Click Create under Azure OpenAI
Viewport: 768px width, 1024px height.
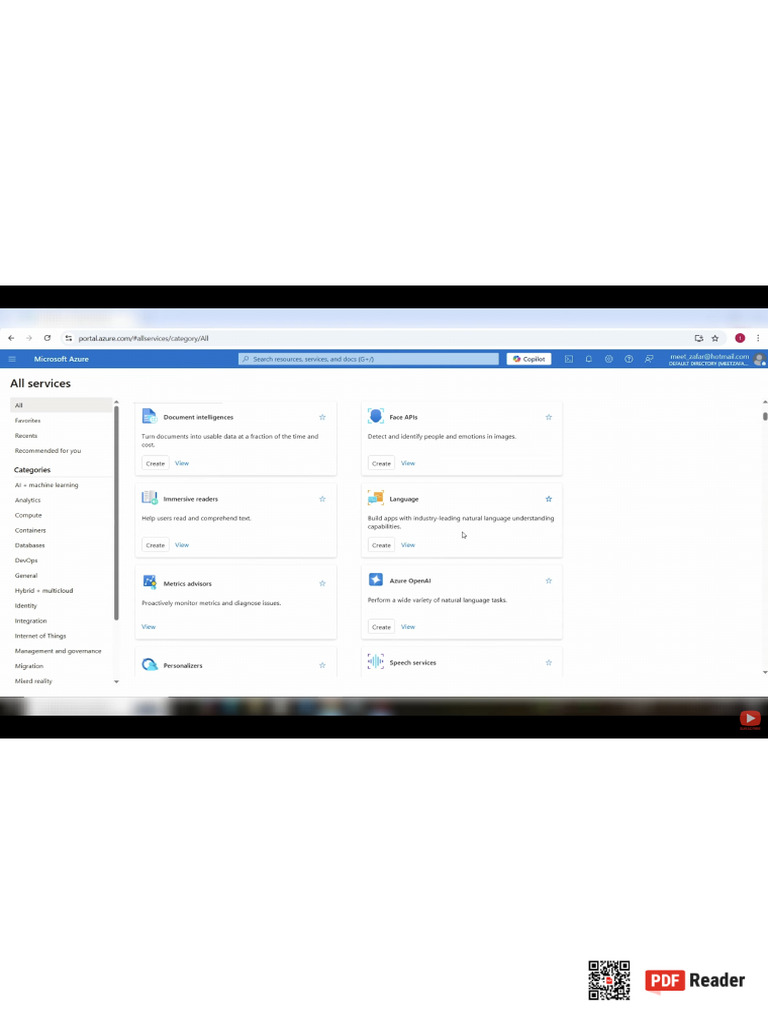(x=381, y=627)
